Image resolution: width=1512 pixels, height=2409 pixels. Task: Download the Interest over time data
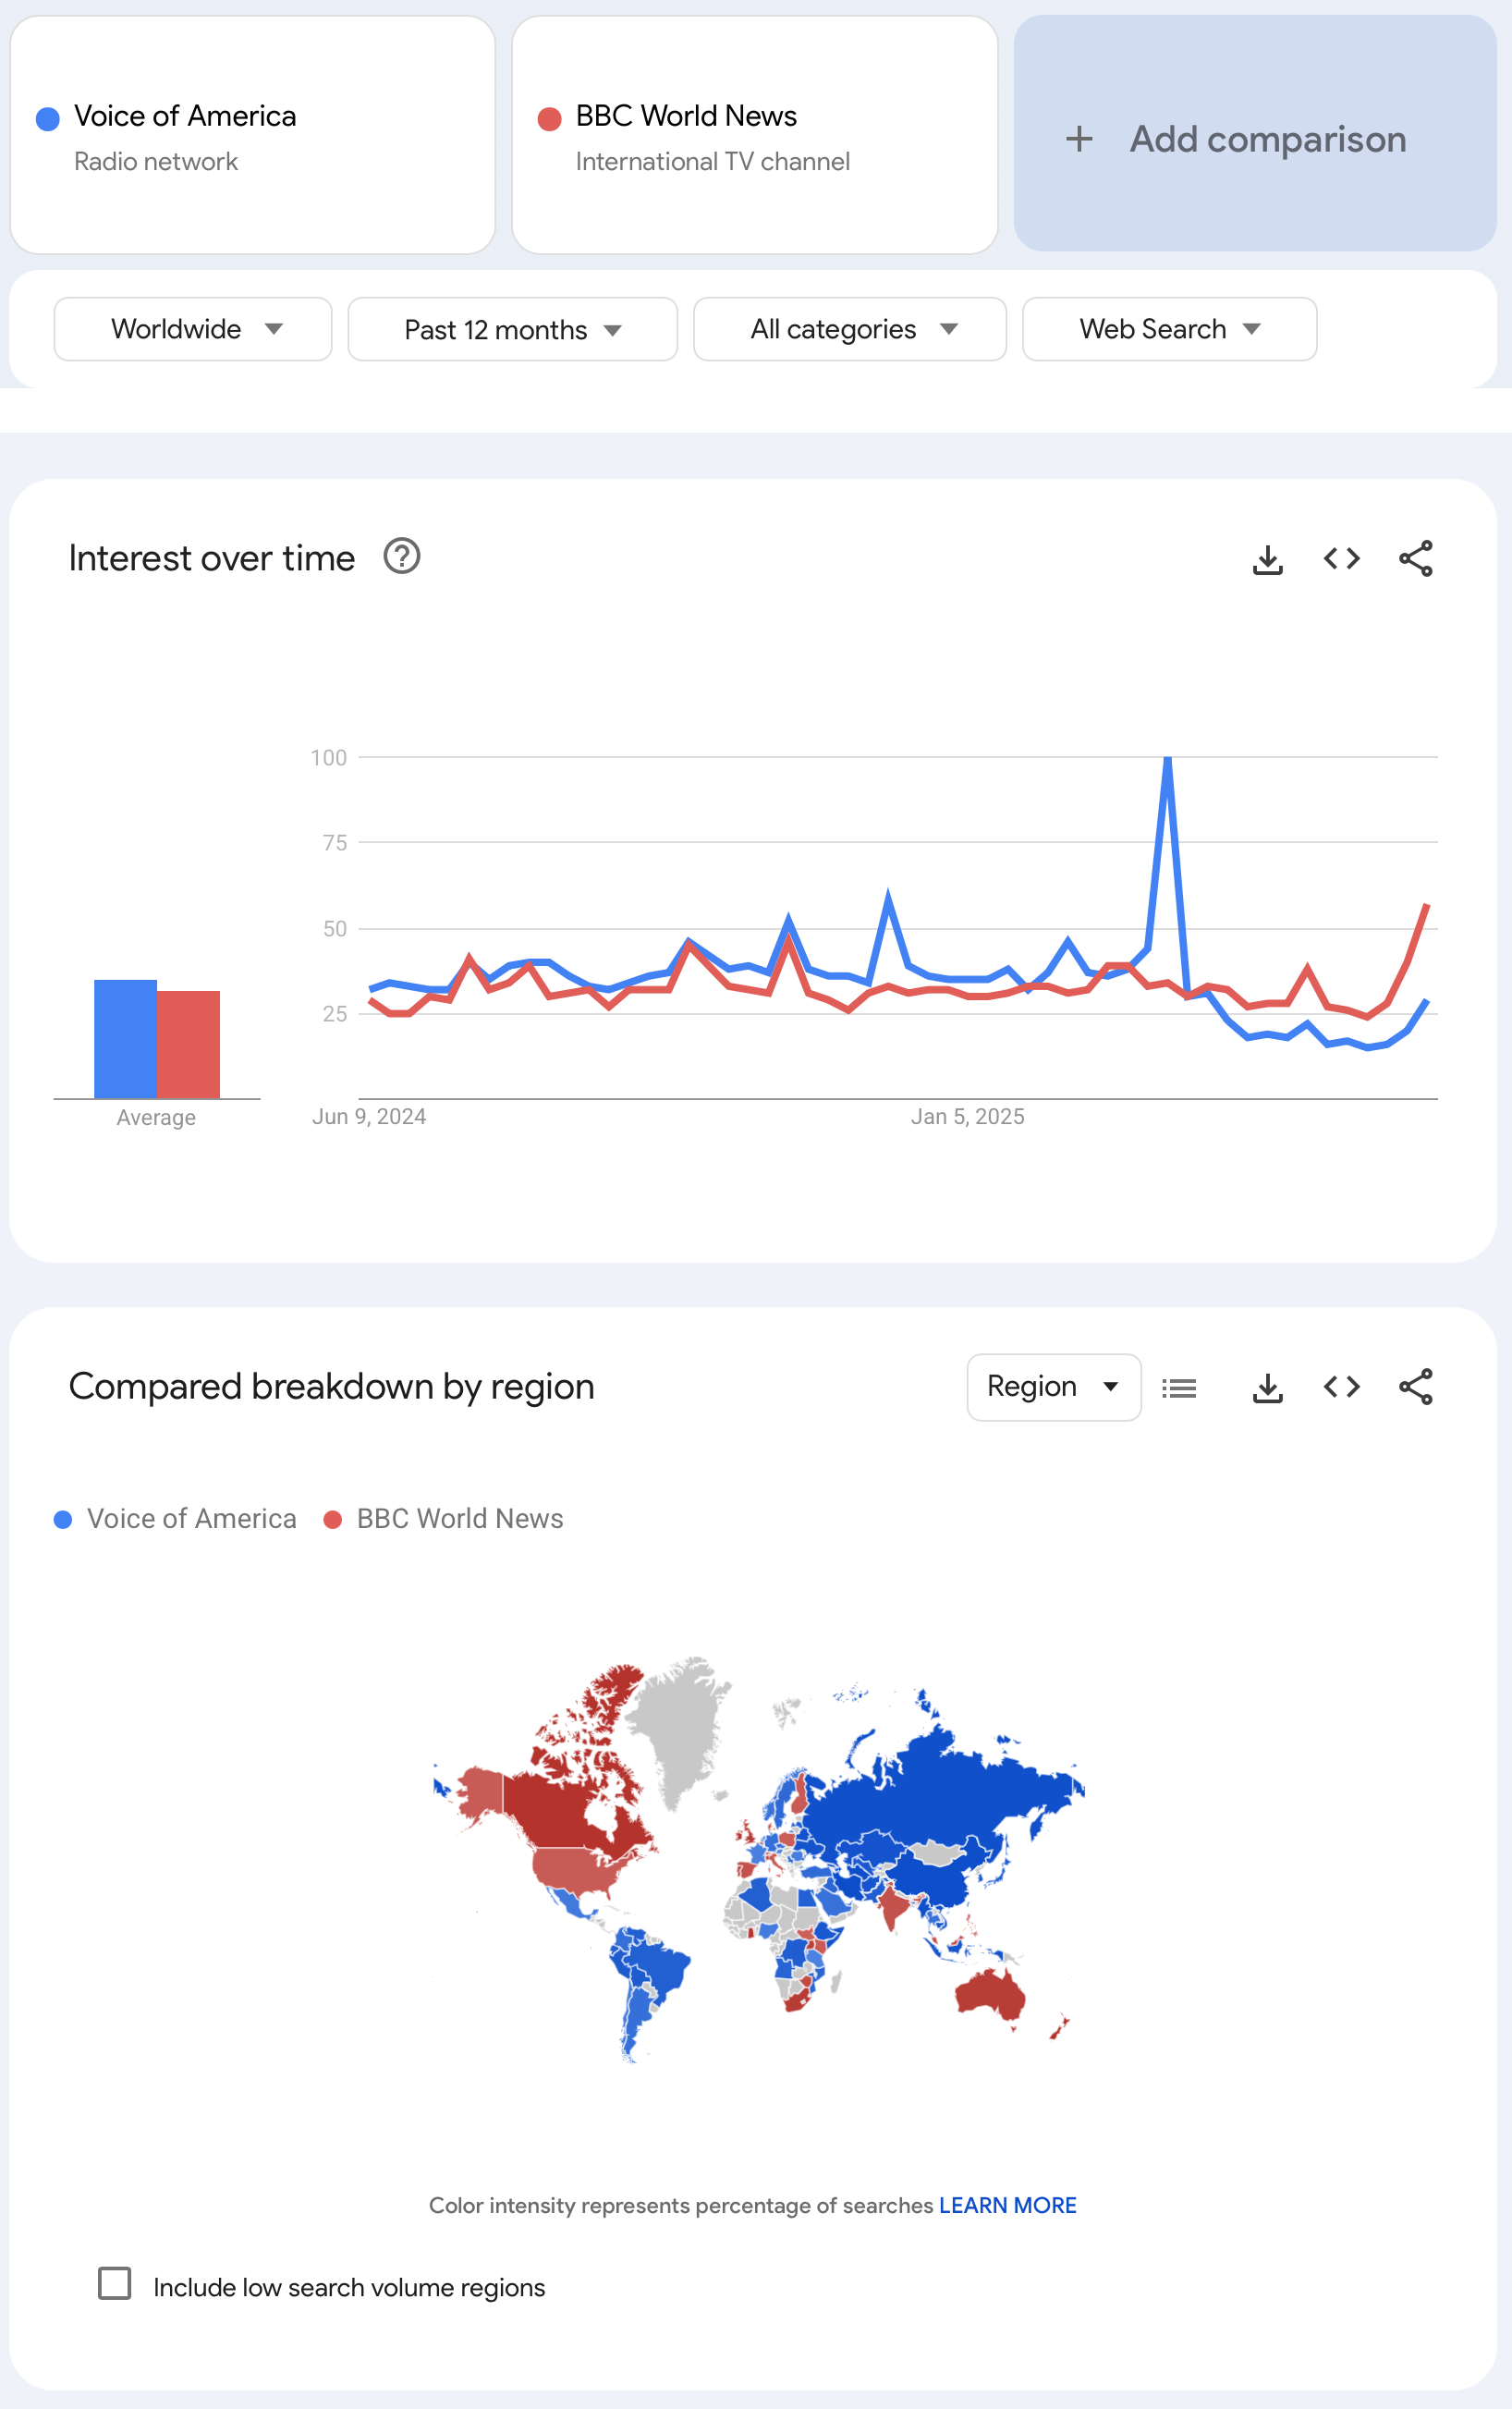pos(1267,559)
